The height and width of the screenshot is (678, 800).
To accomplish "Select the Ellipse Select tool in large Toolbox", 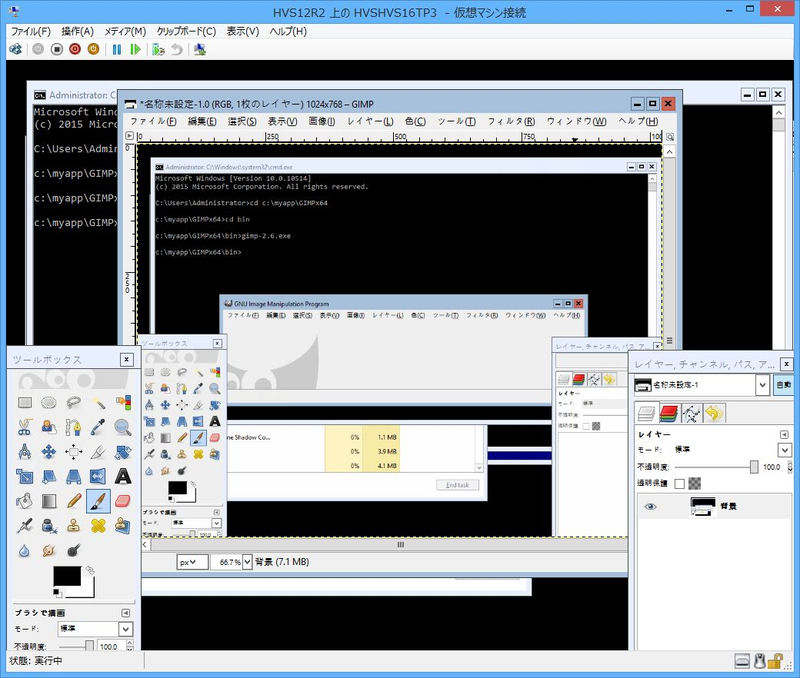I will tap(49, 403).
